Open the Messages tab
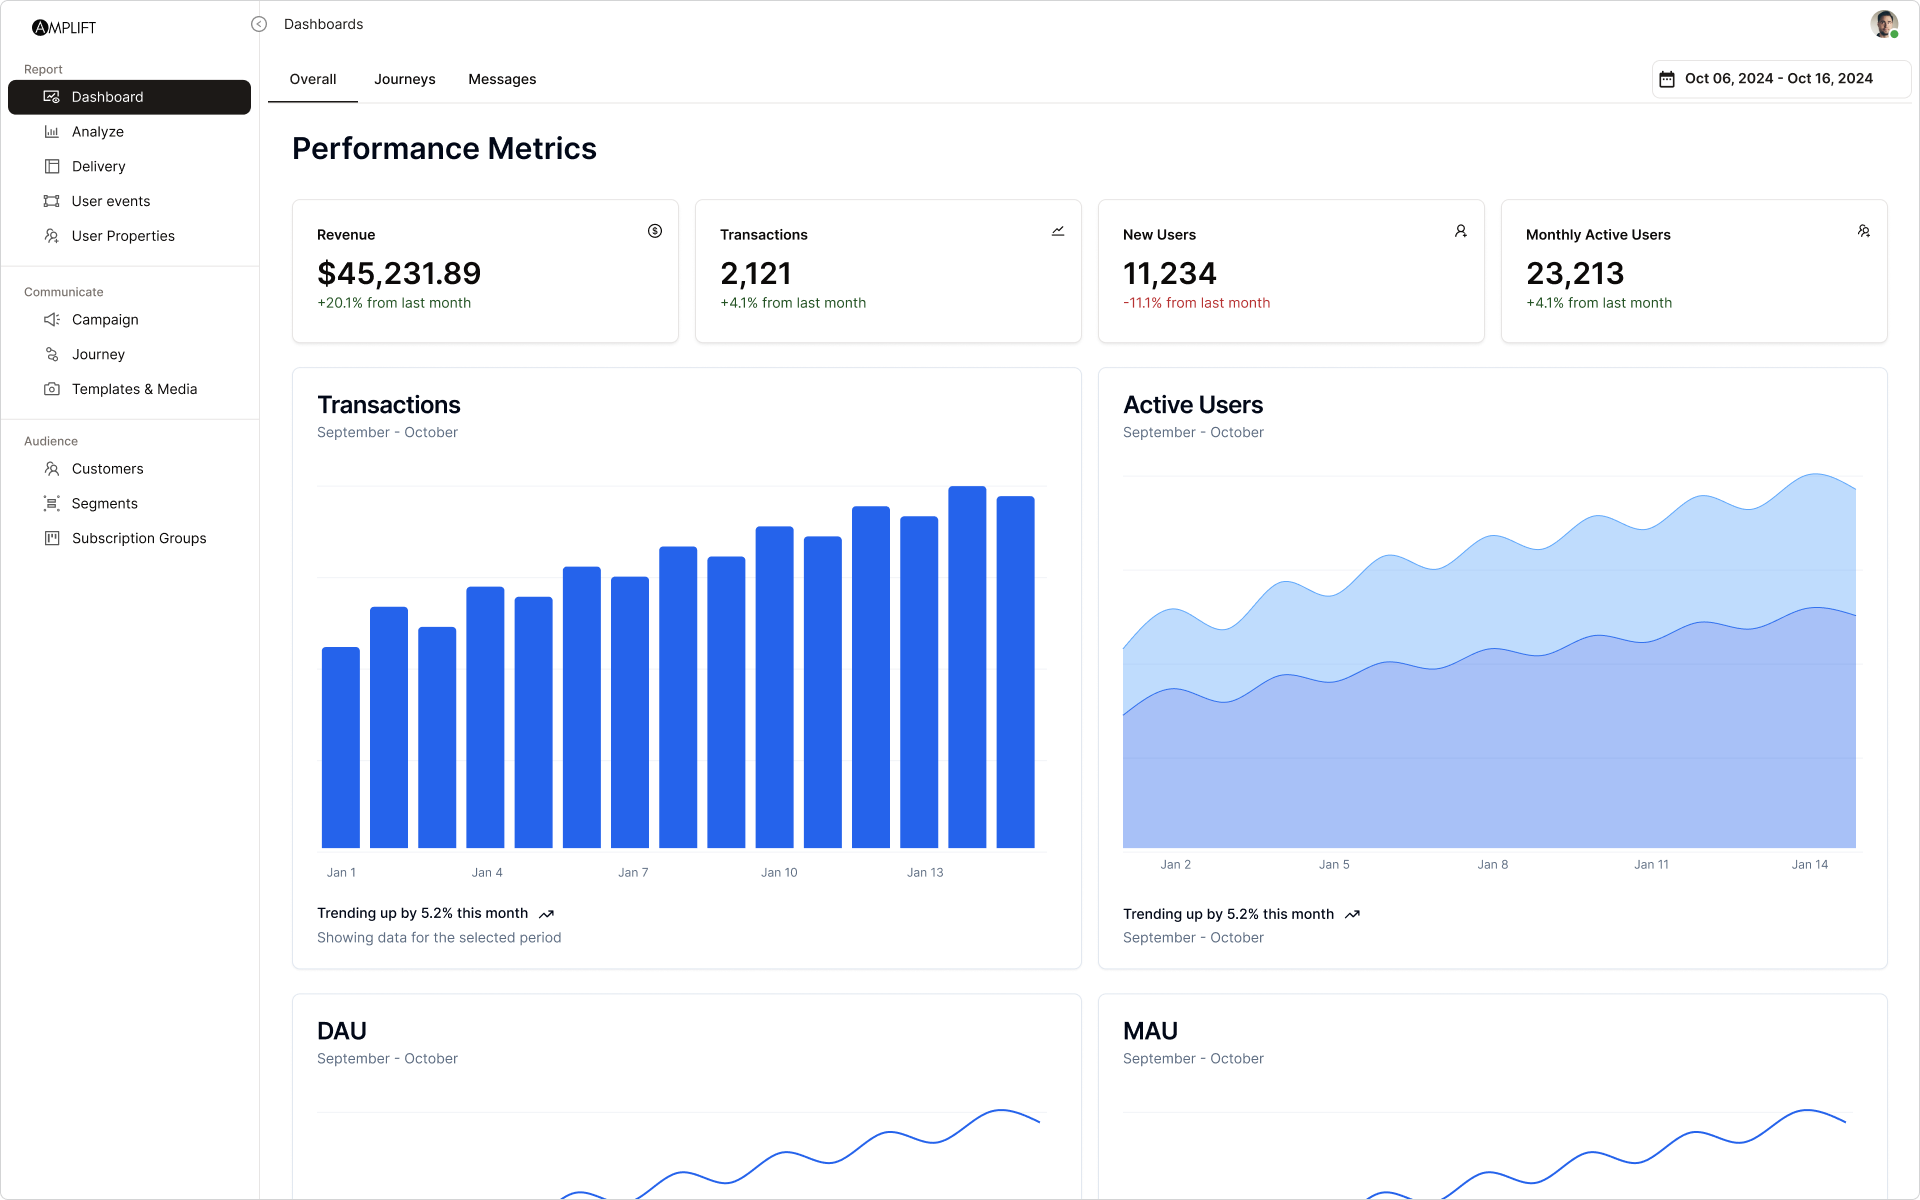Viewport: 1920px width, 1200px height. (502, 79)
